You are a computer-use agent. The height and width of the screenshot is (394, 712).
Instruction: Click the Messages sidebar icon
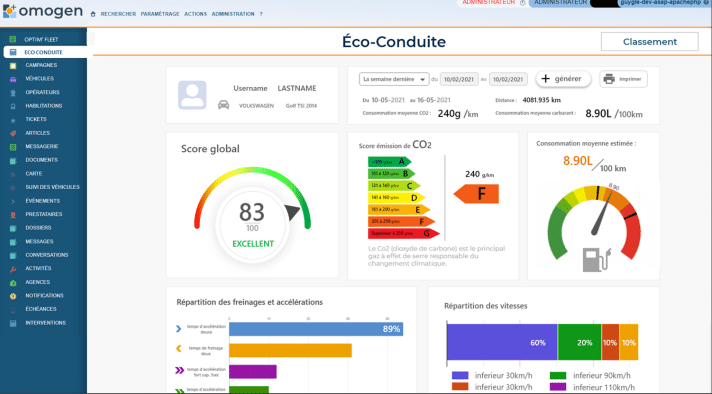[x=13, y=242]
